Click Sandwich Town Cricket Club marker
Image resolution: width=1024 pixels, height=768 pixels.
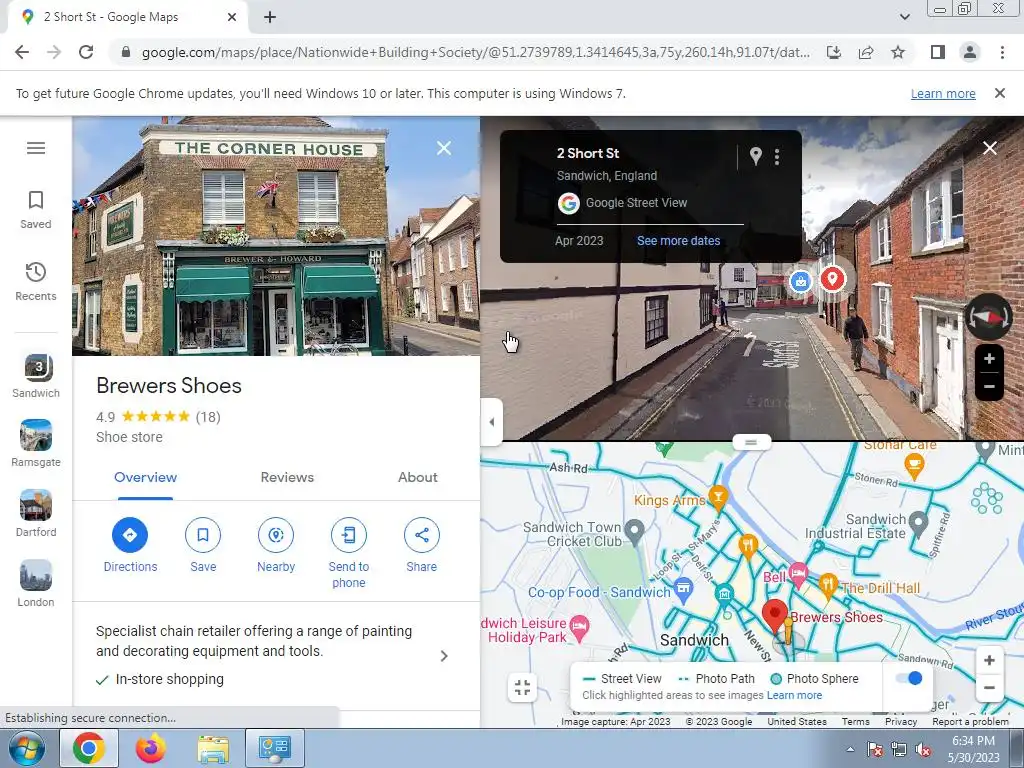click(x=635, y=532)
